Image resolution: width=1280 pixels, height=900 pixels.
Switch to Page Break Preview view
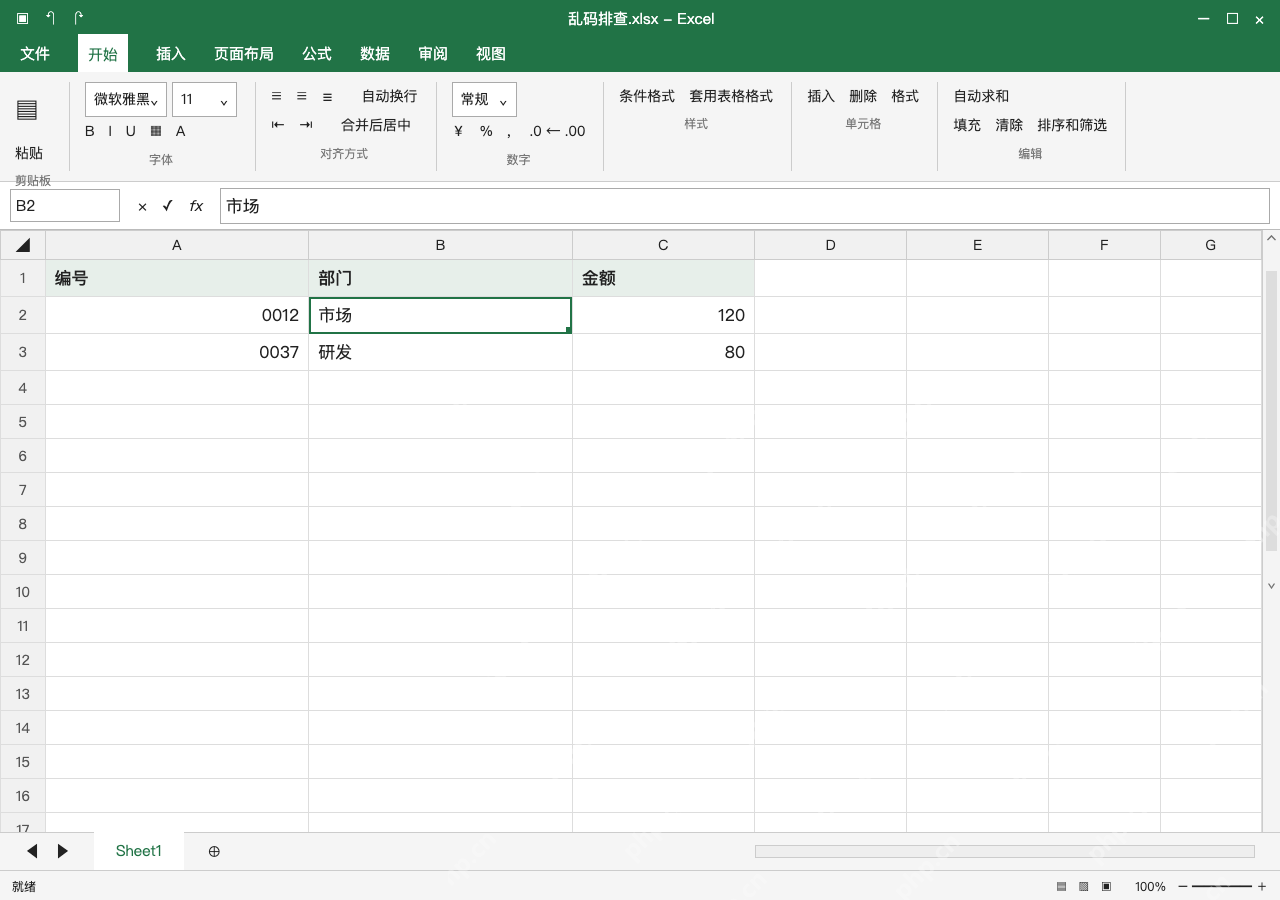click(x=1106, y=886)
